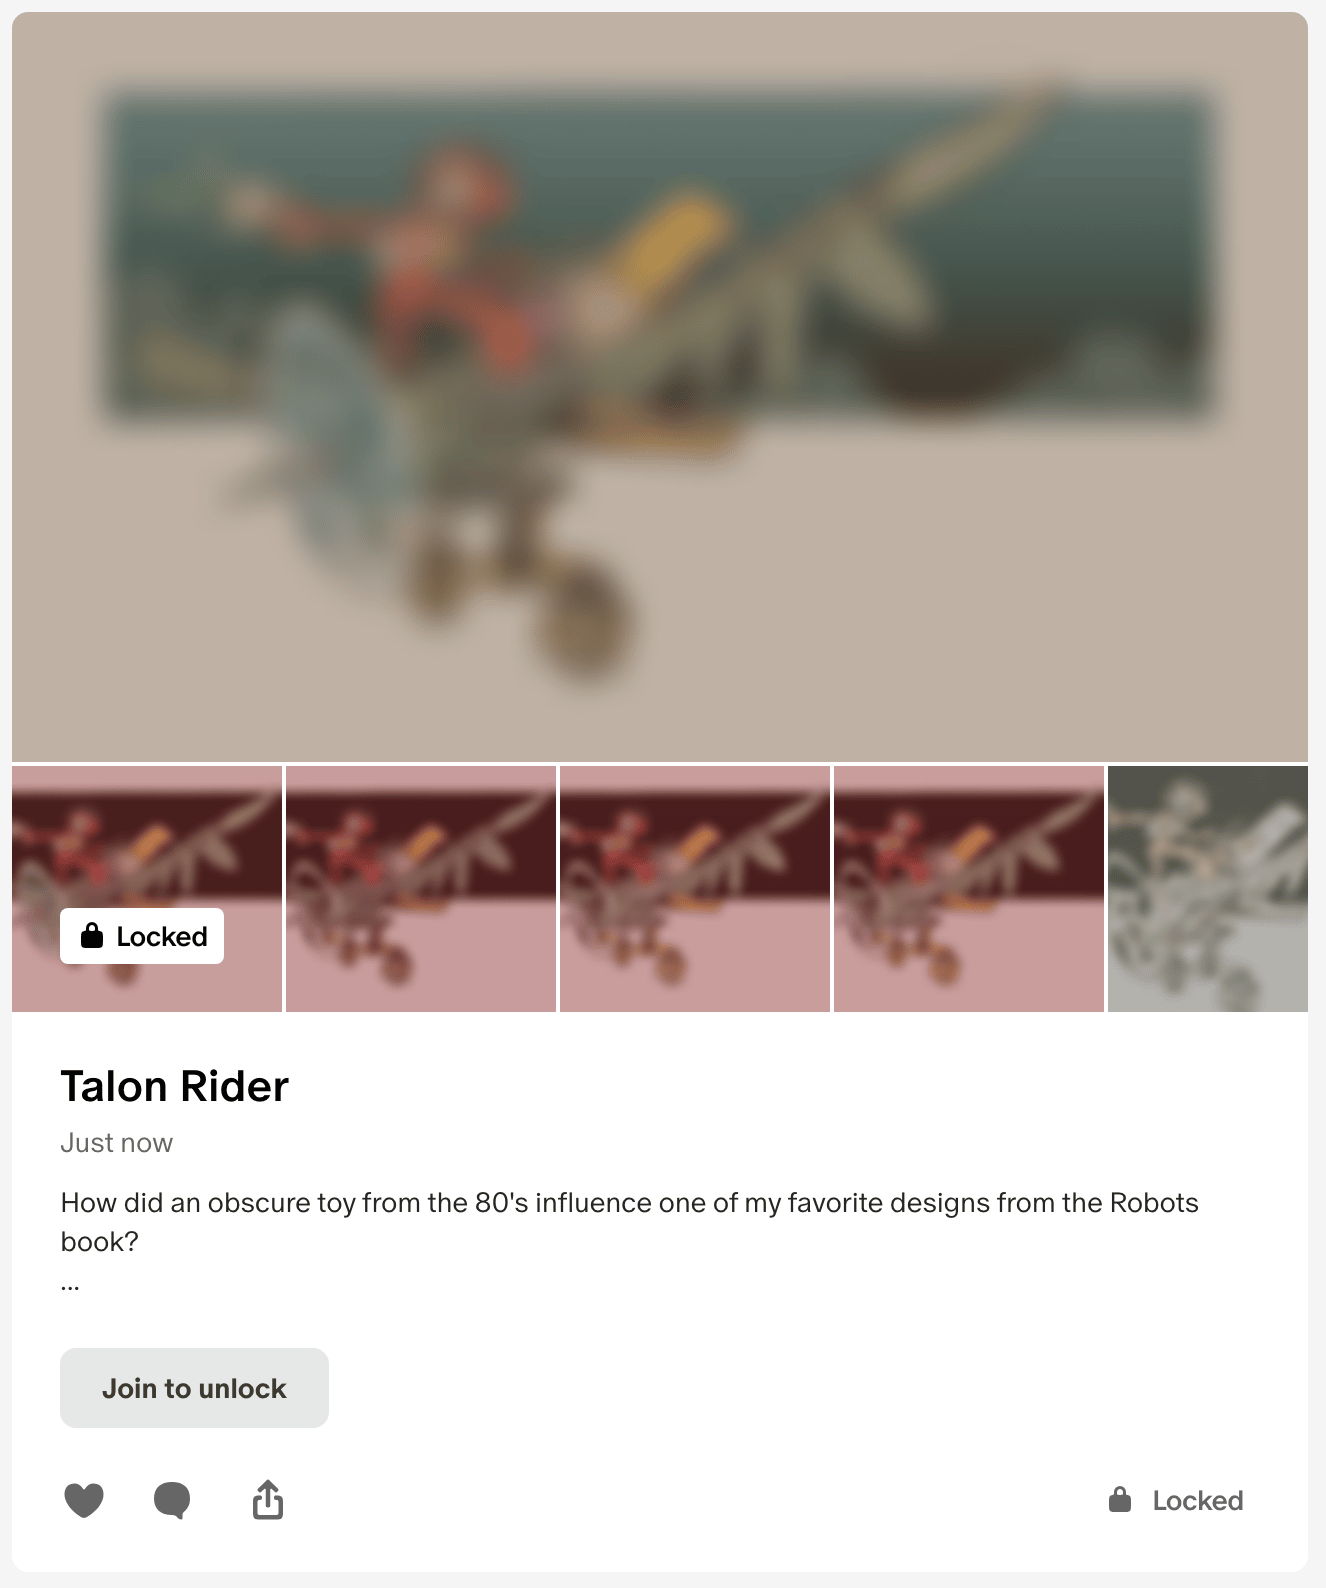The width and height of the screenshot is (1326, 1588).
Task: Open the Talon Rider post title
Action: pos(175,1086)
